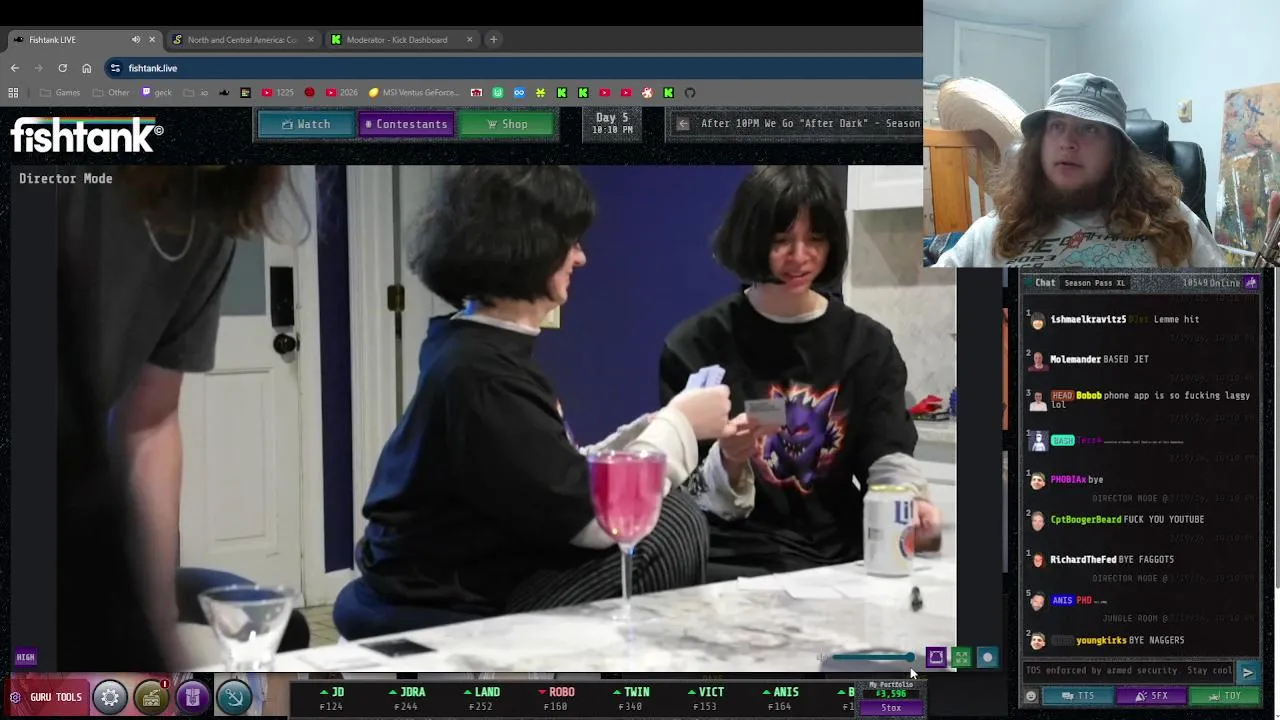Click the TTS button
Viewport: 1280px width, 720px height.
[x=1078, y=696]
